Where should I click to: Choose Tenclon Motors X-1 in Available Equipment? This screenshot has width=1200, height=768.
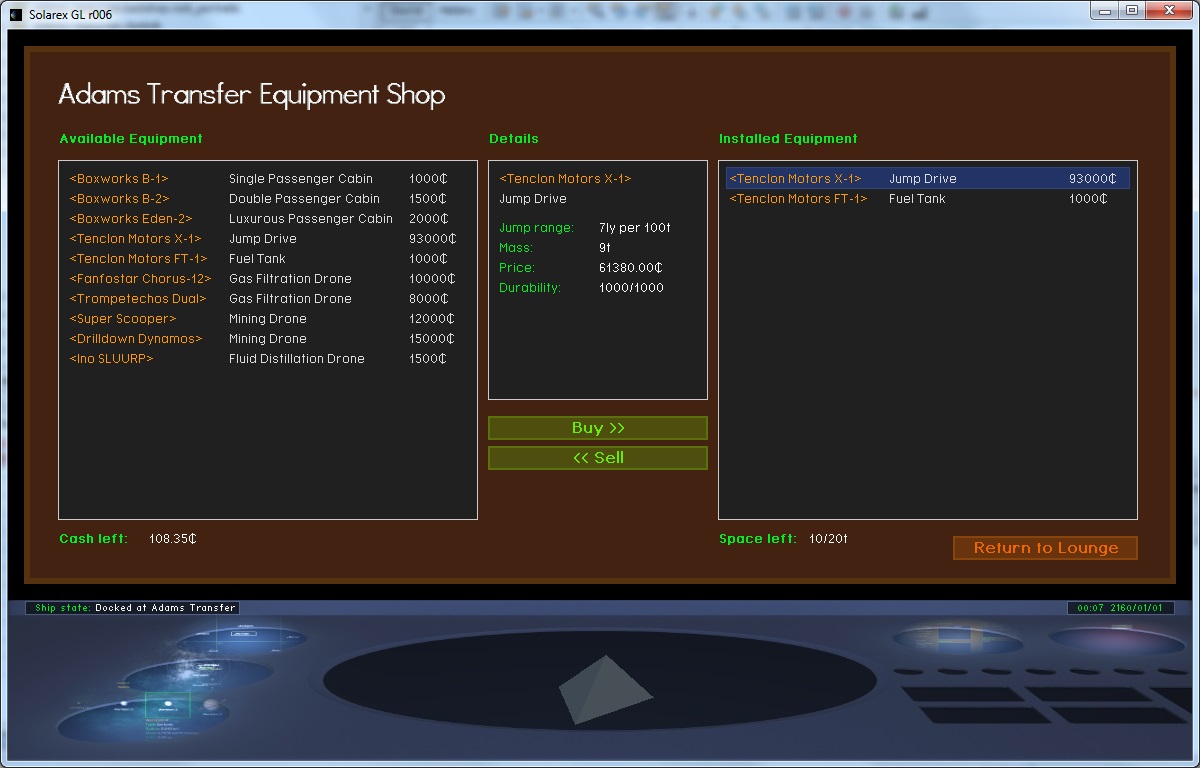point(258,239)
